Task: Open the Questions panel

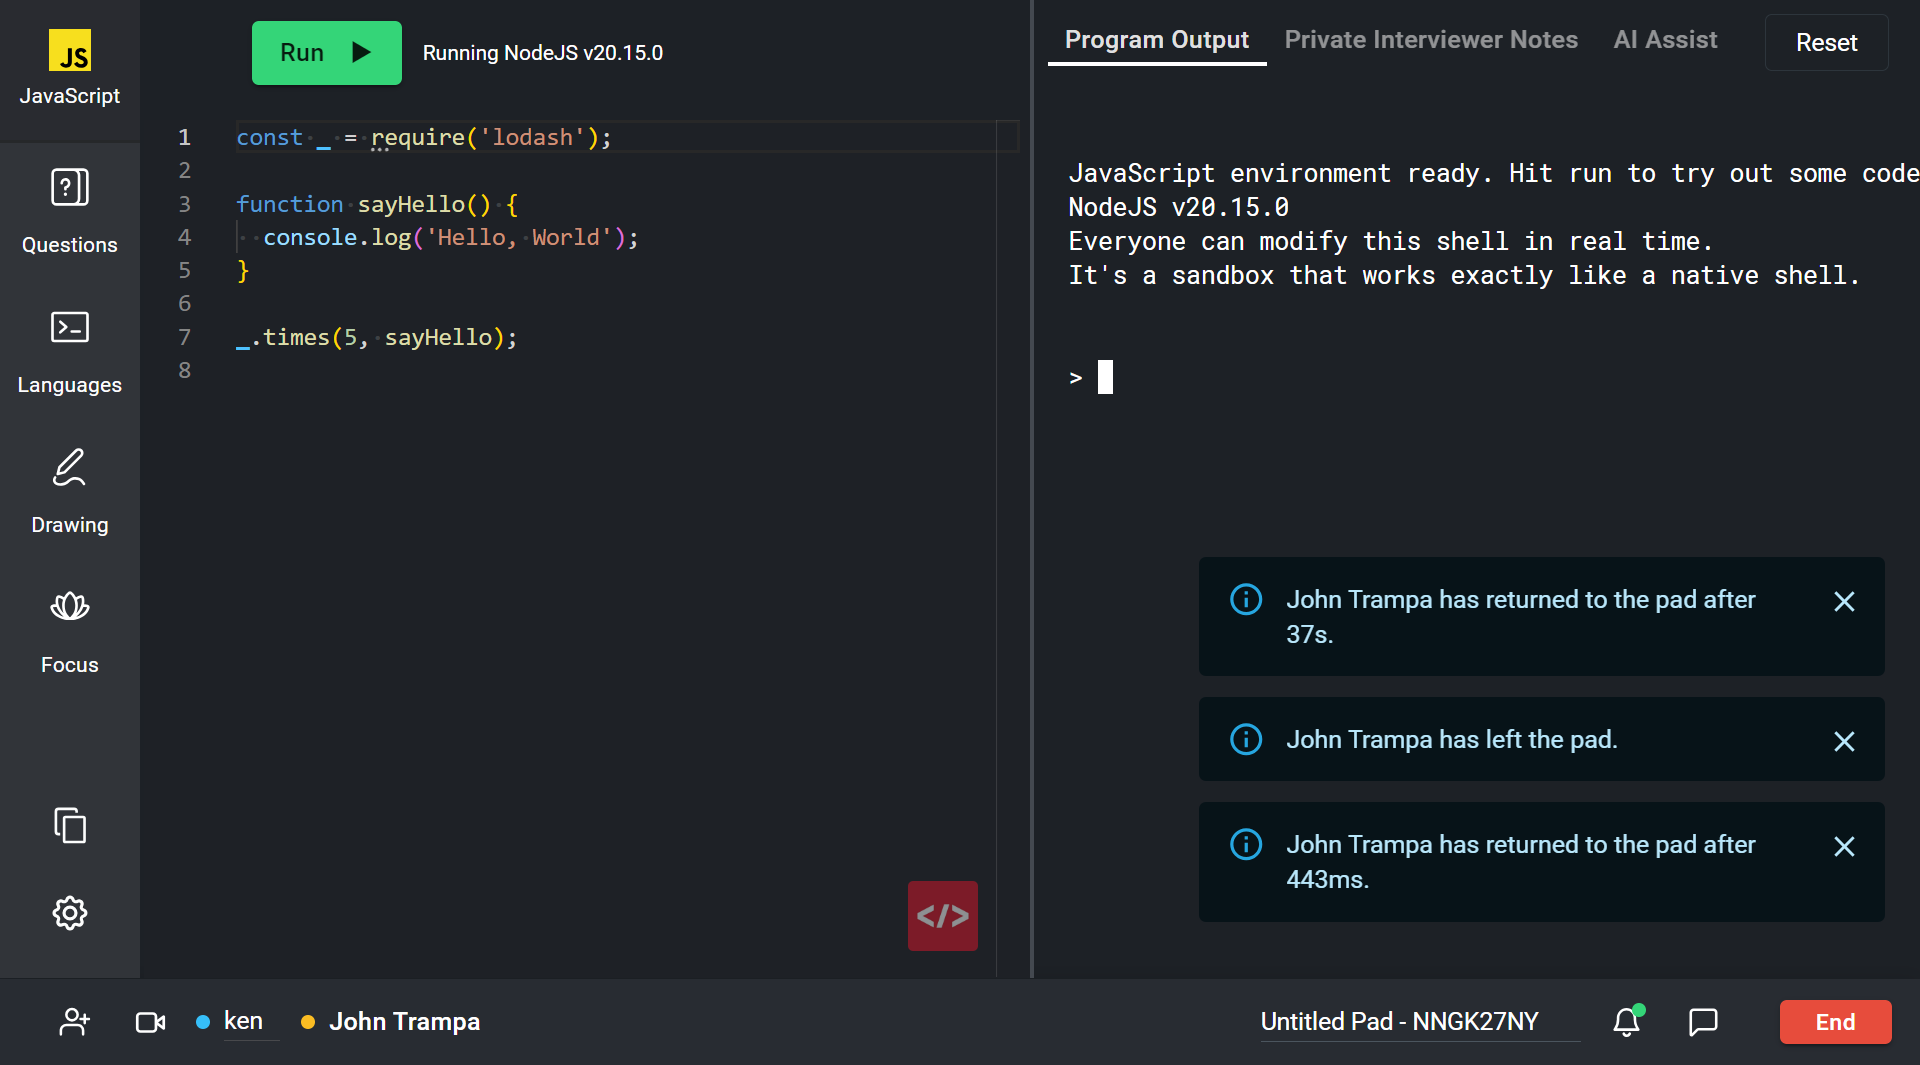Action: [x=69, y=211]
